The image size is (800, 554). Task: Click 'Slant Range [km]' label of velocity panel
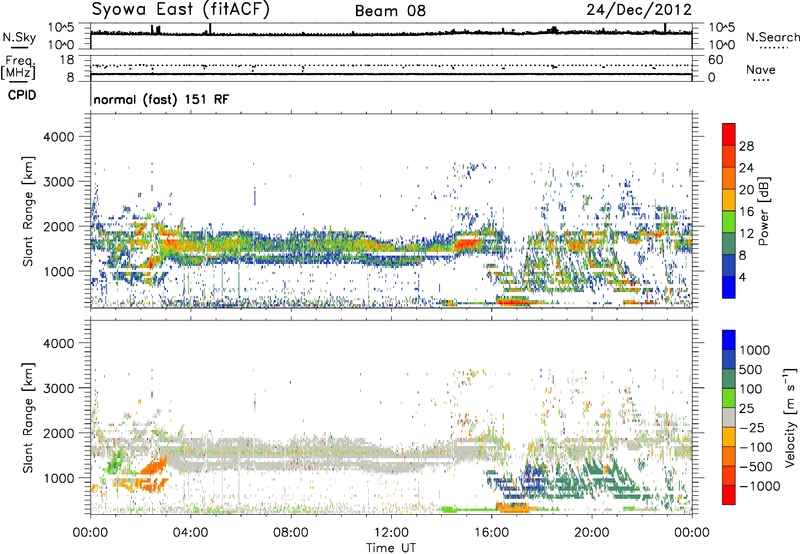(28, 418)
